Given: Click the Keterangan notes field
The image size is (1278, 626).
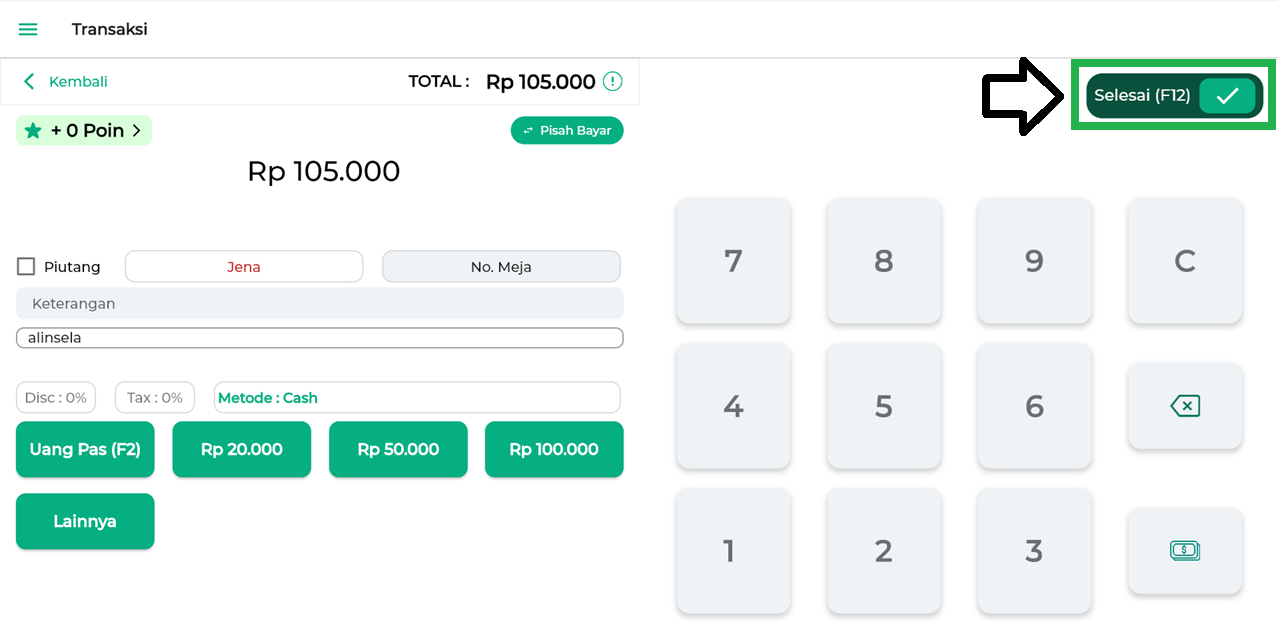Looking at the screenshot, I should (x=319, y=304).
